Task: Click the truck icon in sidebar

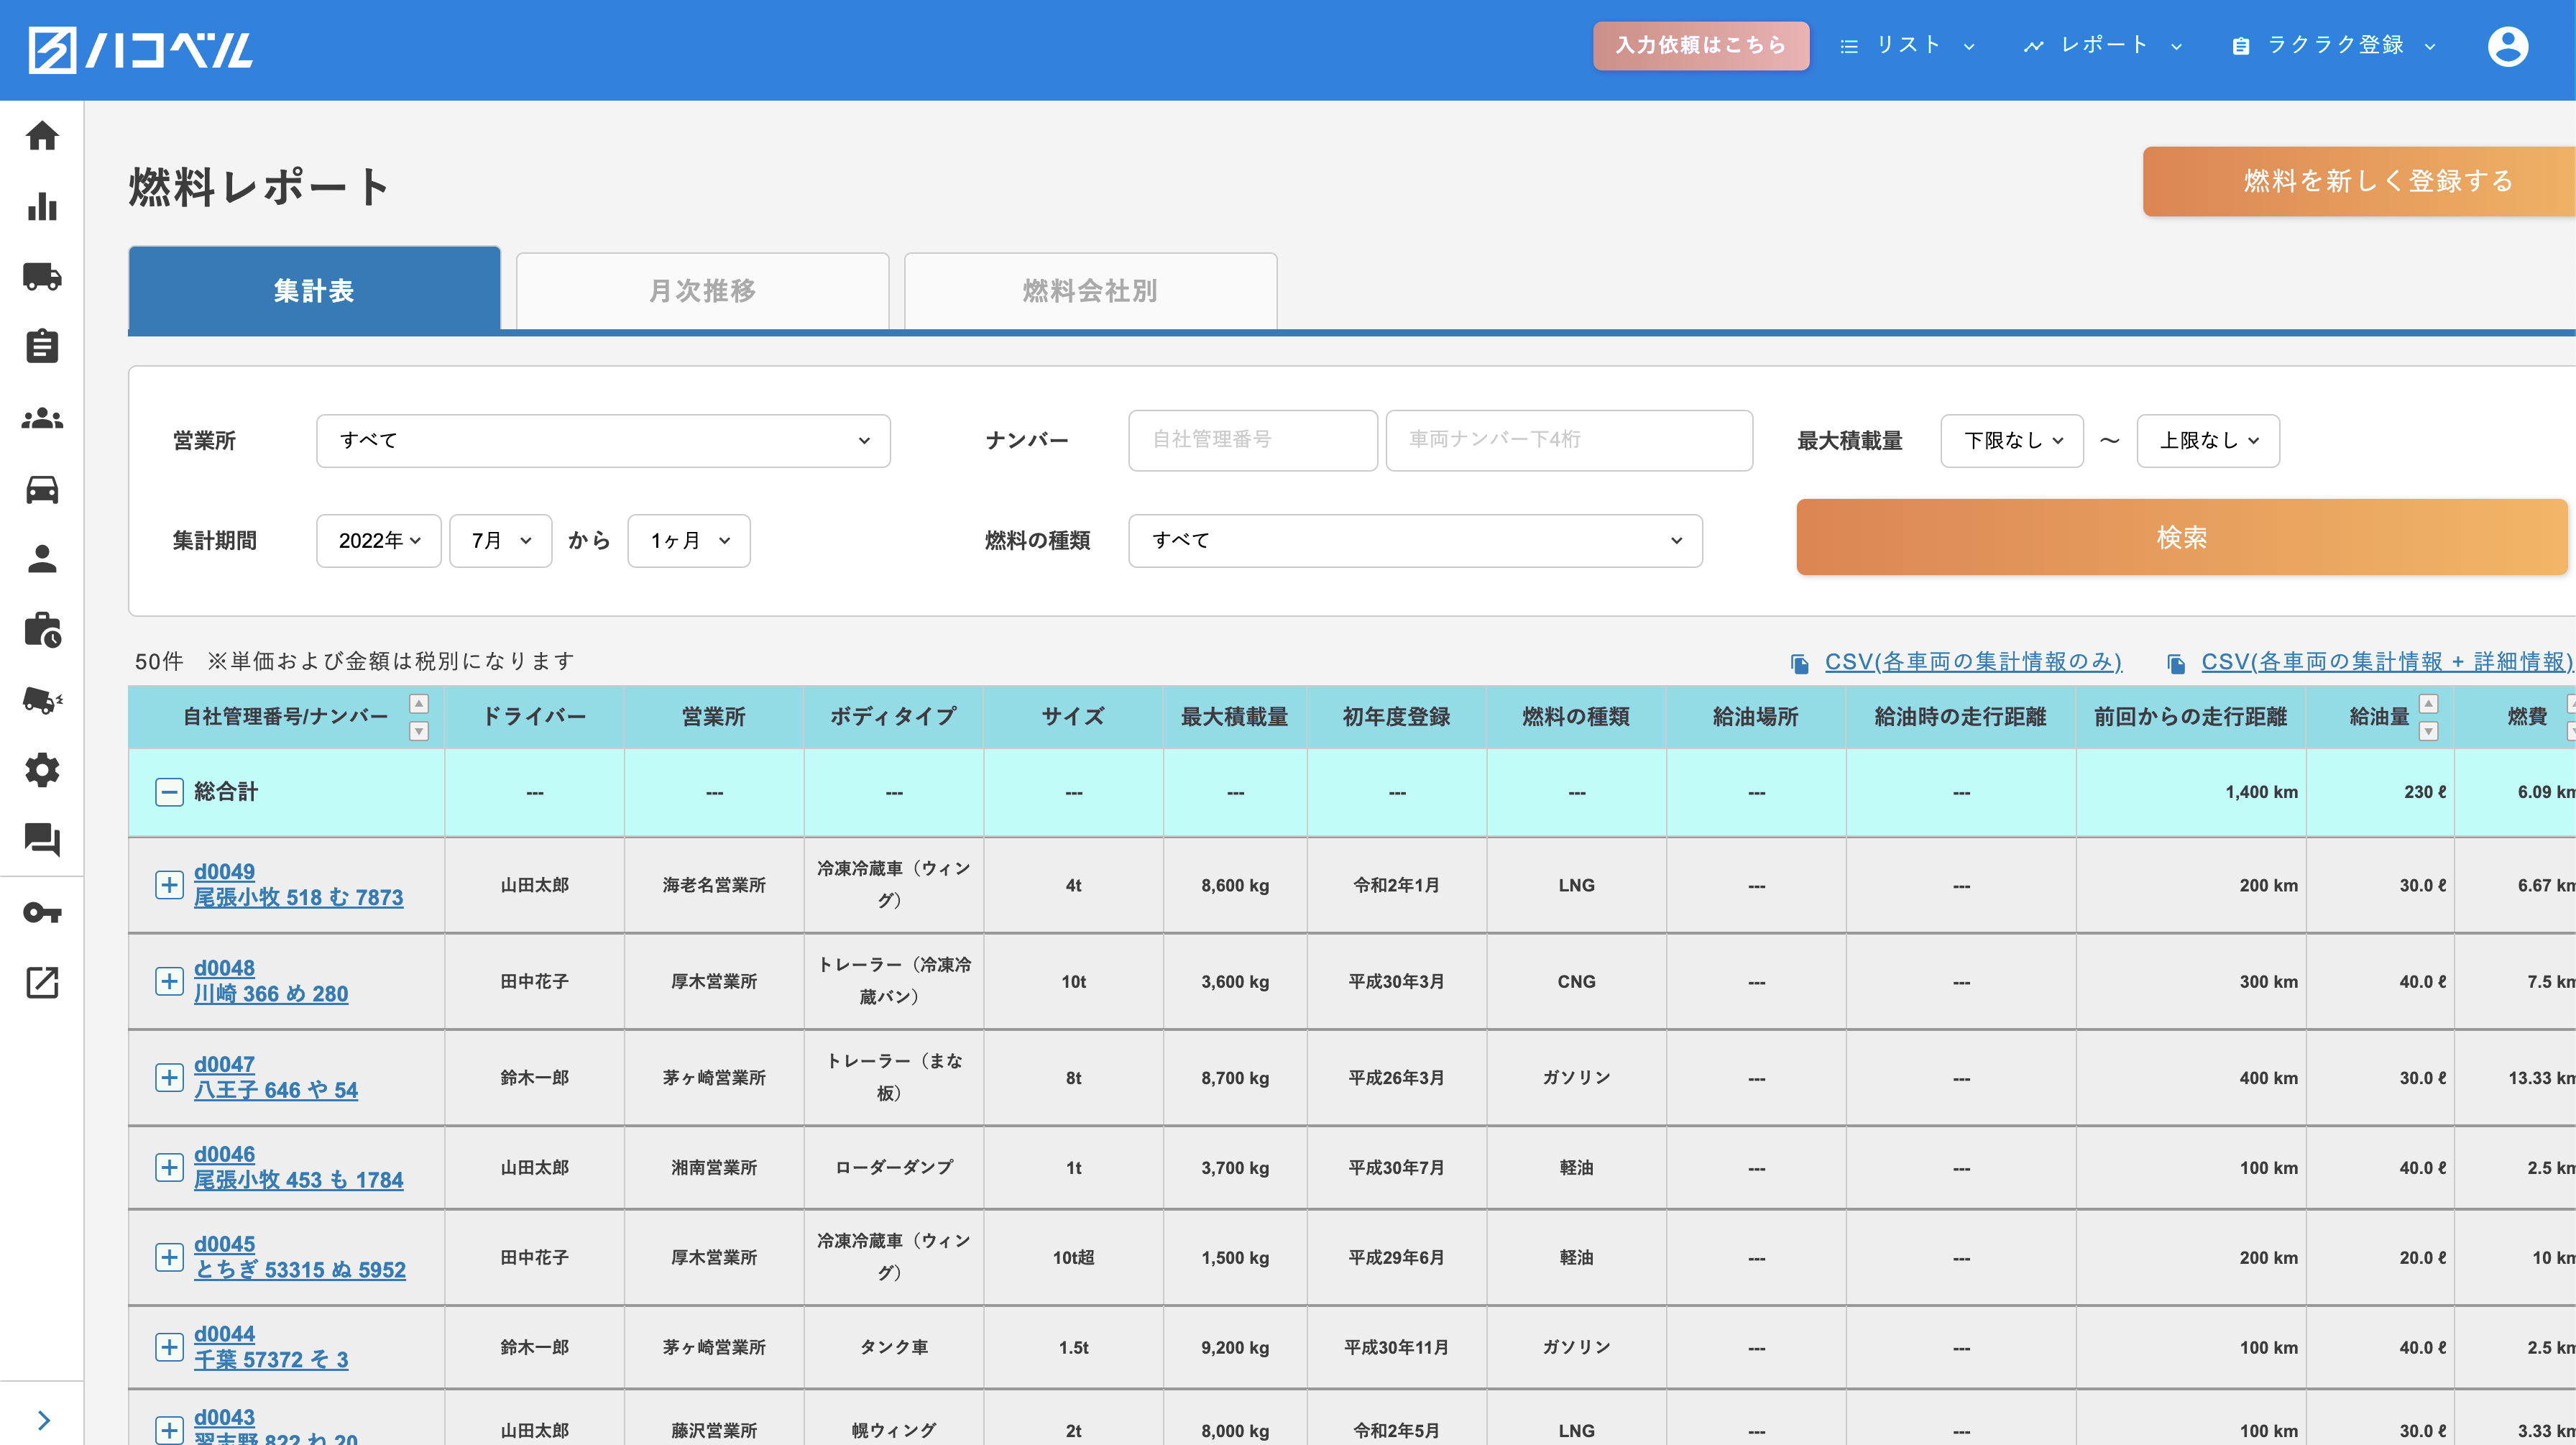Action: tap(42, 276)
